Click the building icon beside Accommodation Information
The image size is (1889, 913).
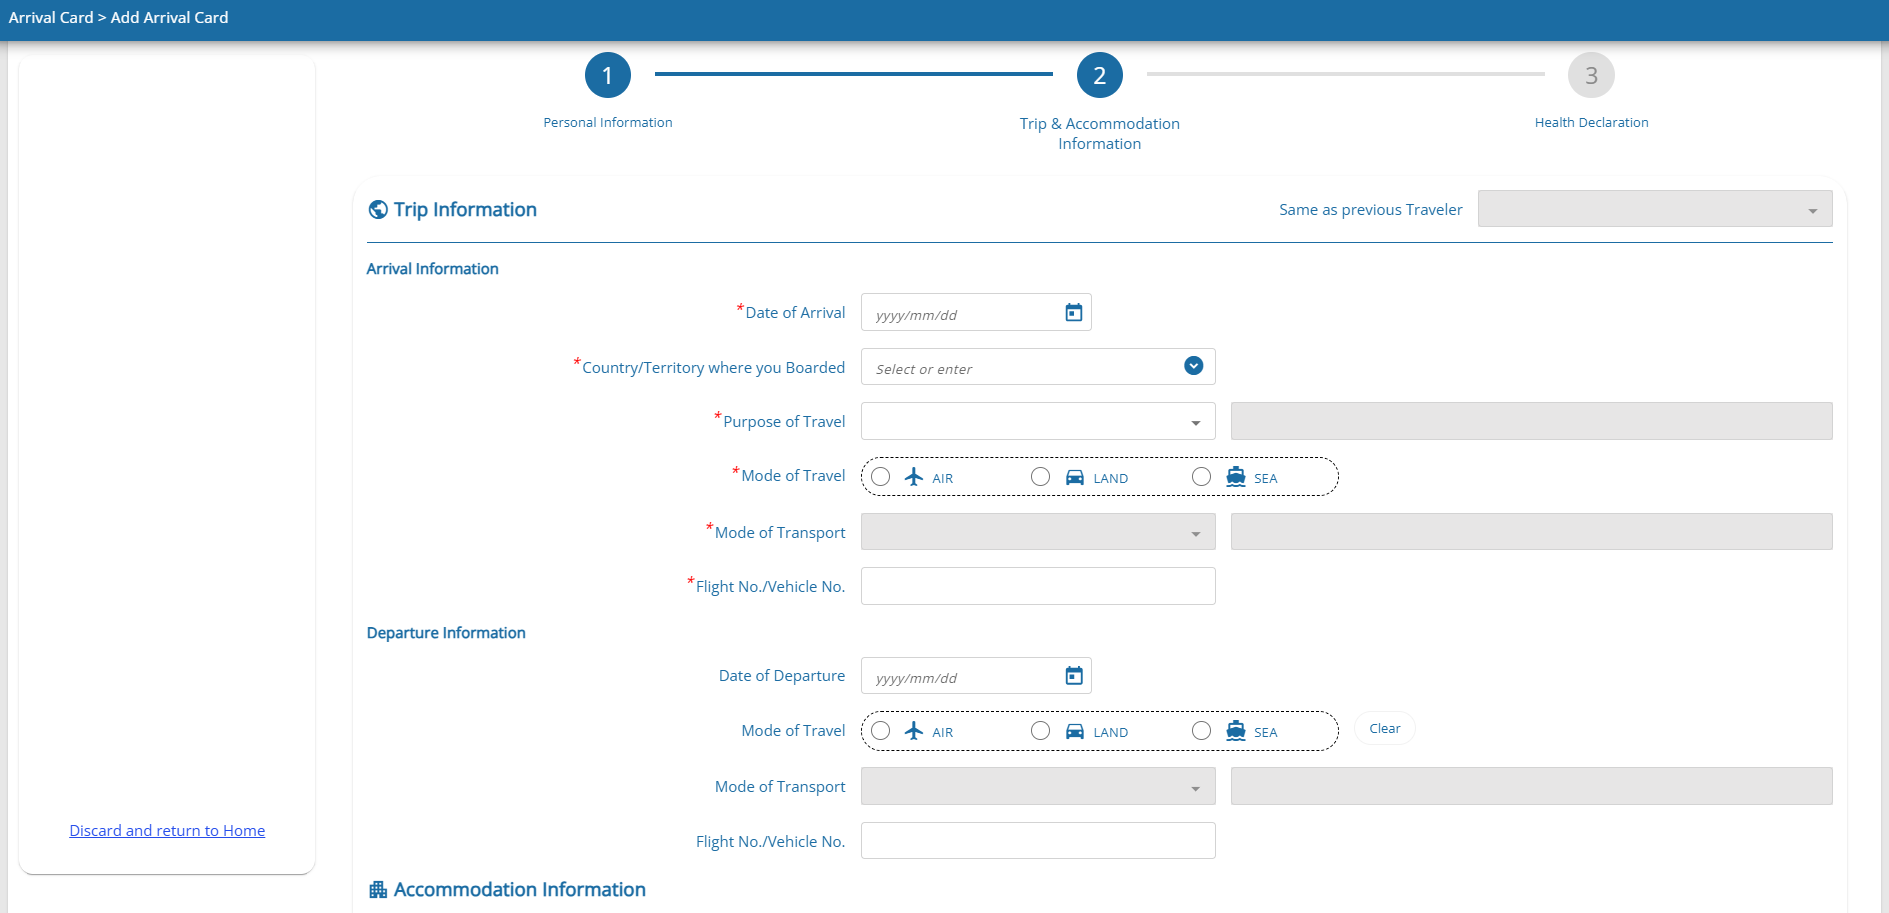pos(378,890)
